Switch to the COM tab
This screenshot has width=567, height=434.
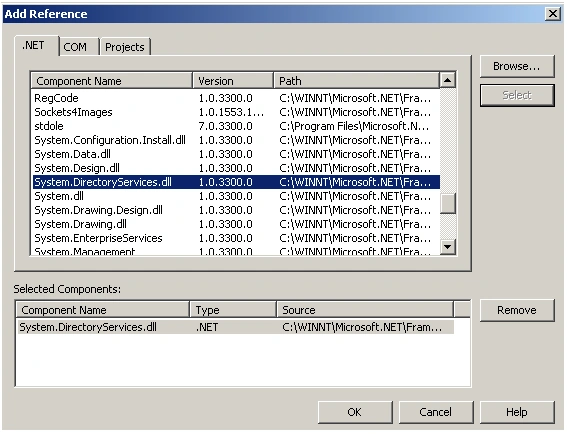pos(79,47)
